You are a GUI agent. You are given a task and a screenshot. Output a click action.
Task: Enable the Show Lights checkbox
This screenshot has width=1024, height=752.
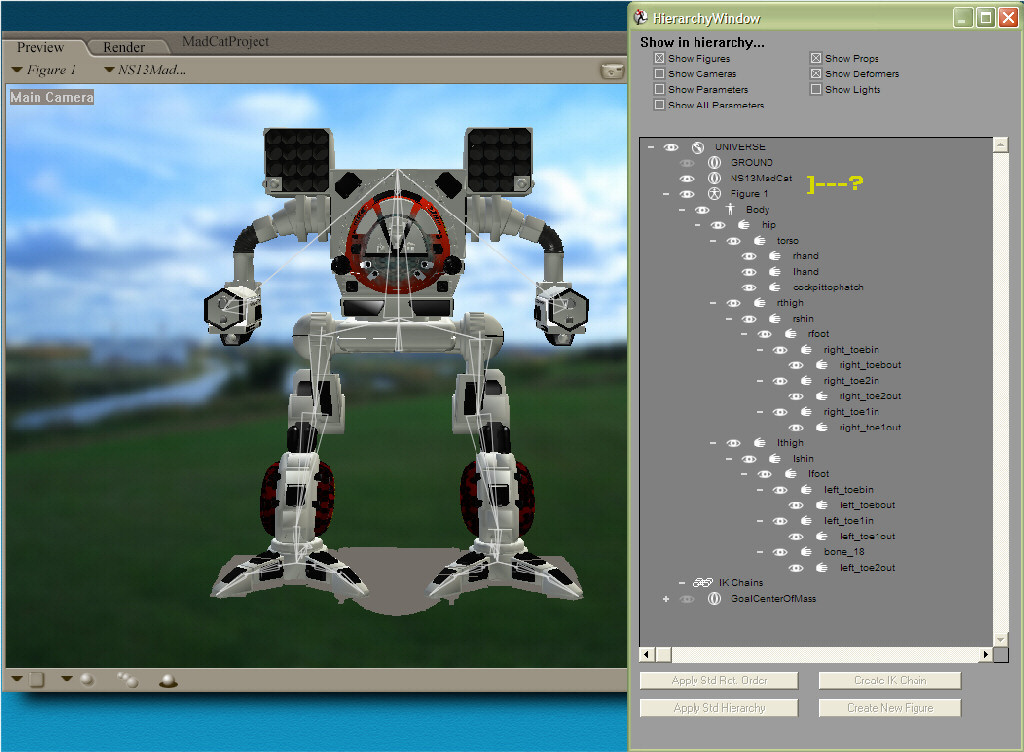tap(816, 90)
